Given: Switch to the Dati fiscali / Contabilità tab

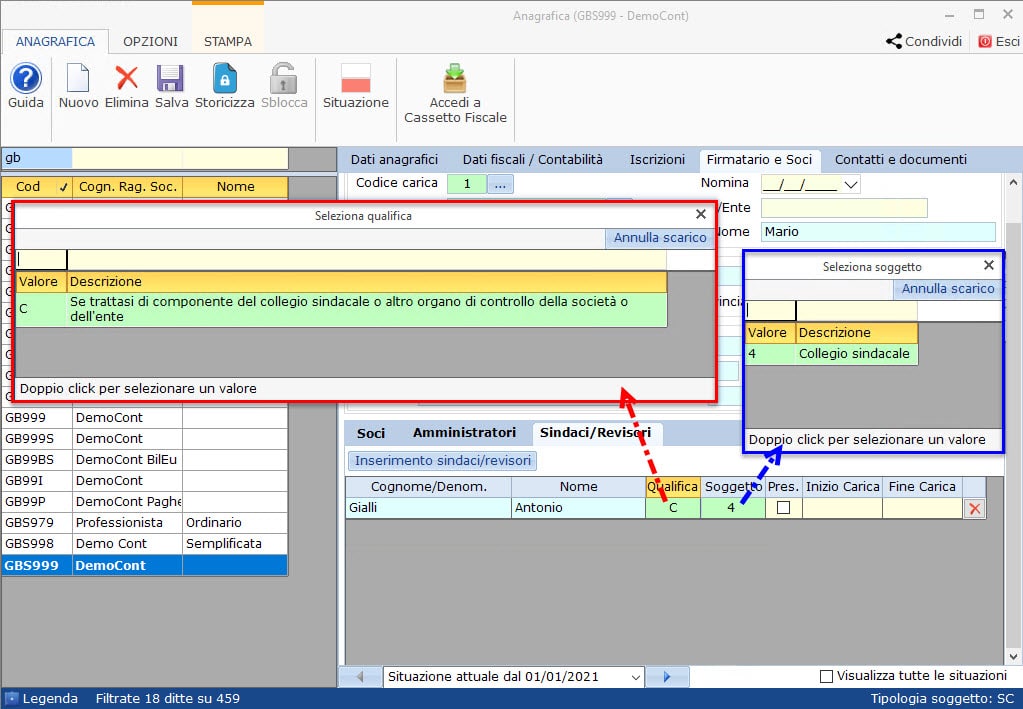Looking at the screenshot, I should pyautogui.click(x=532, y=160).
